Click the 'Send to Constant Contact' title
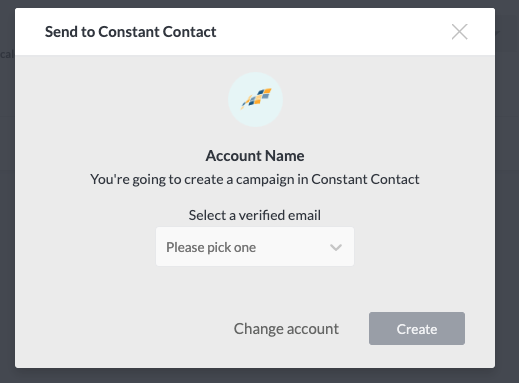 [131, 32]
